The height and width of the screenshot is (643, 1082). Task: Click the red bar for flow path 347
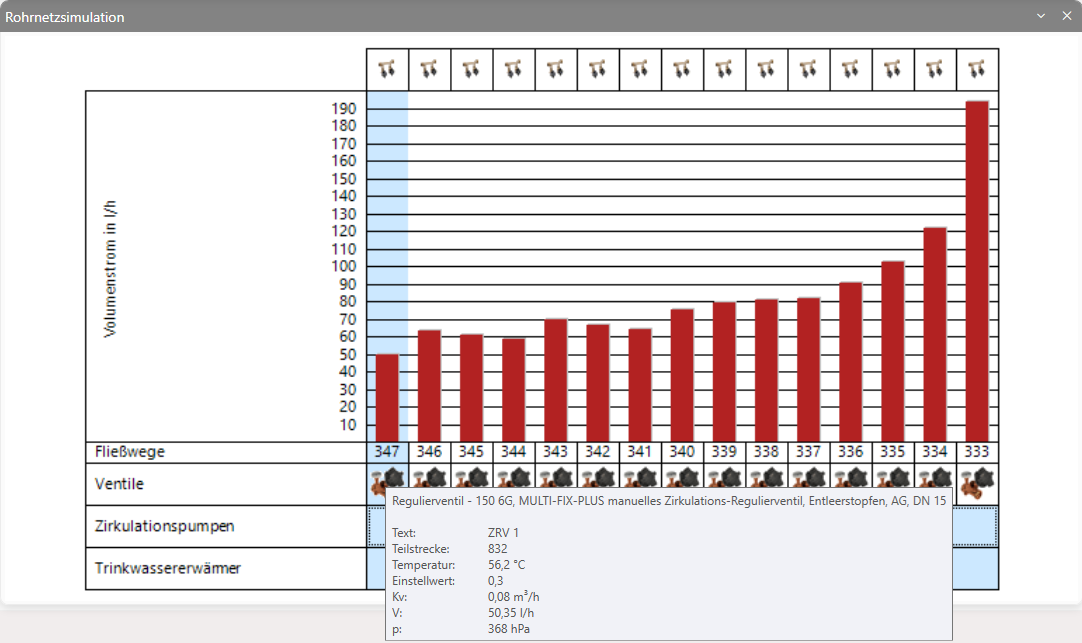[x=387, y=398]
